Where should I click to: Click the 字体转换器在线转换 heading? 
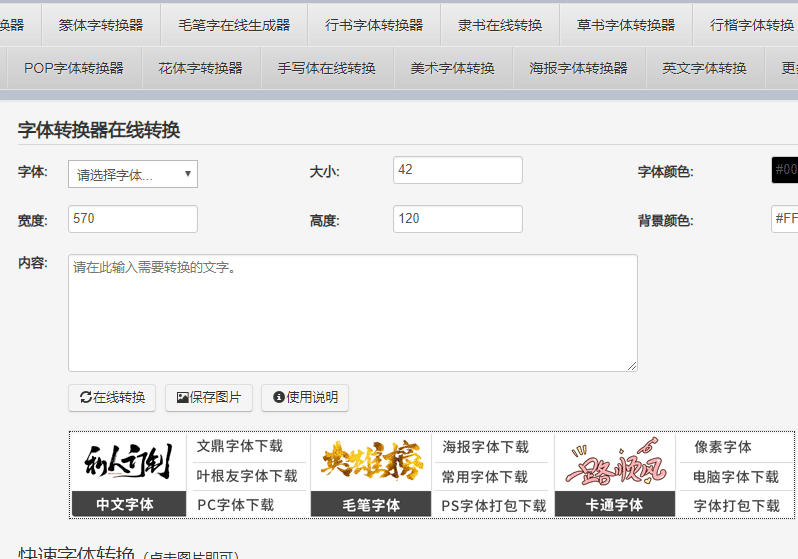pos(99,130)
